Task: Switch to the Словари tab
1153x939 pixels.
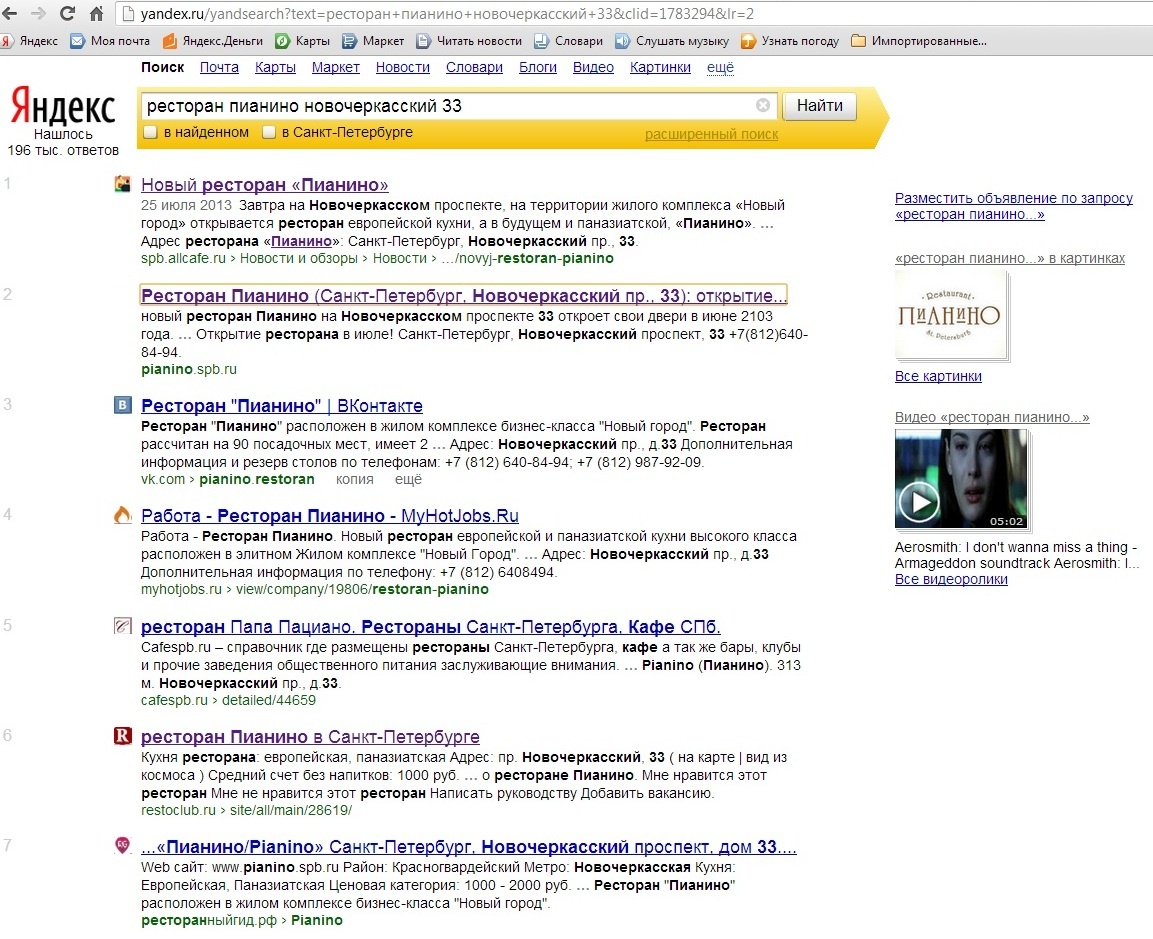Action: click(x=474, y=68)
